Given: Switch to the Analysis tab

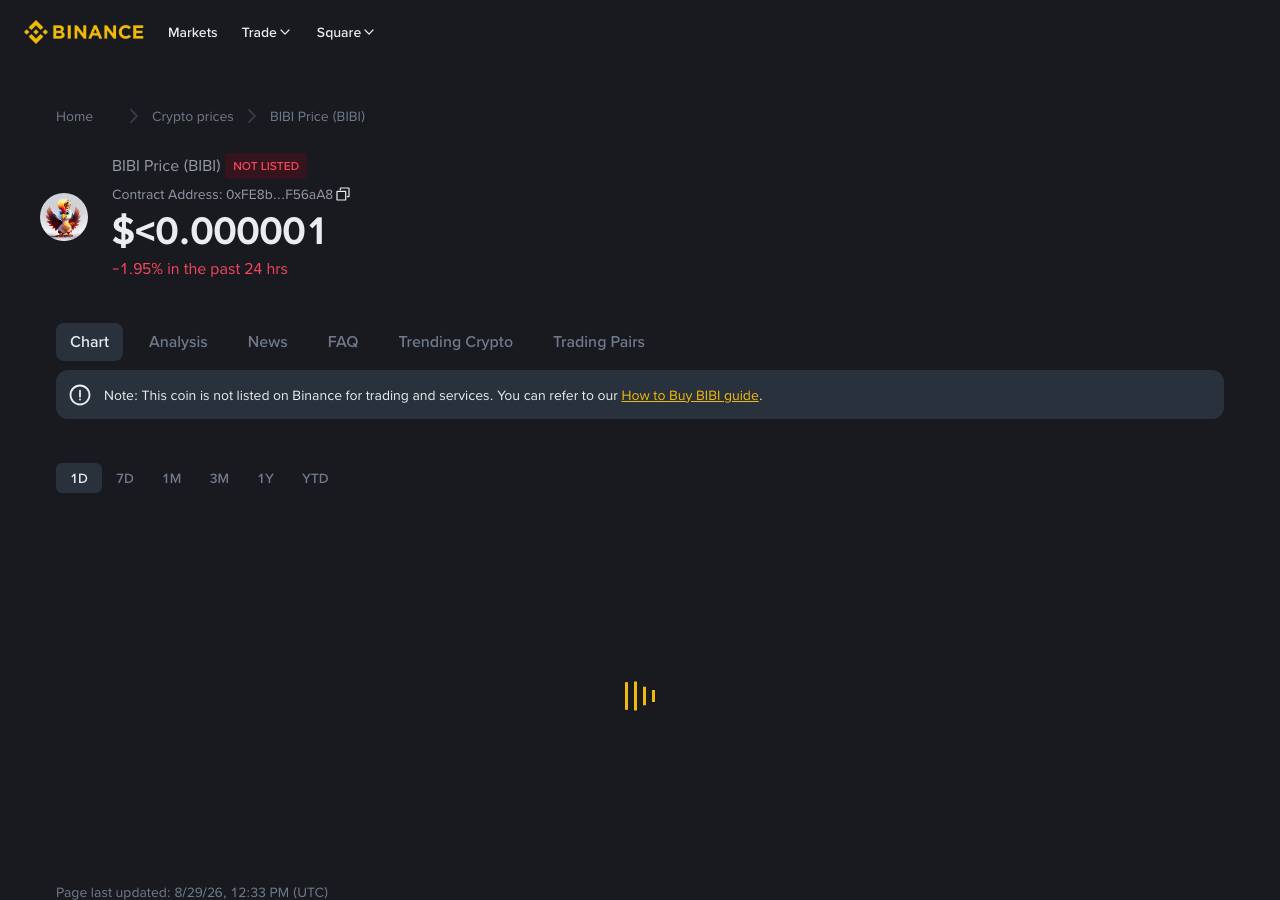Looking at the screenshot, I should 178,342.
